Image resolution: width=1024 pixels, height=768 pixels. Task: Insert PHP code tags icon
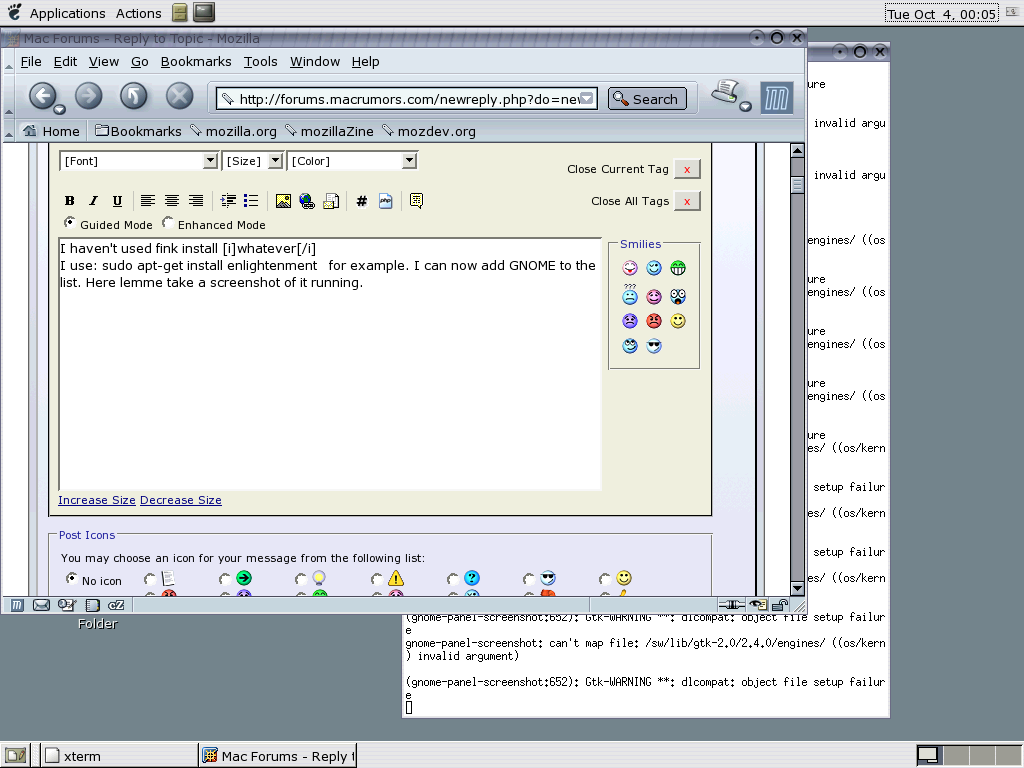385,201
